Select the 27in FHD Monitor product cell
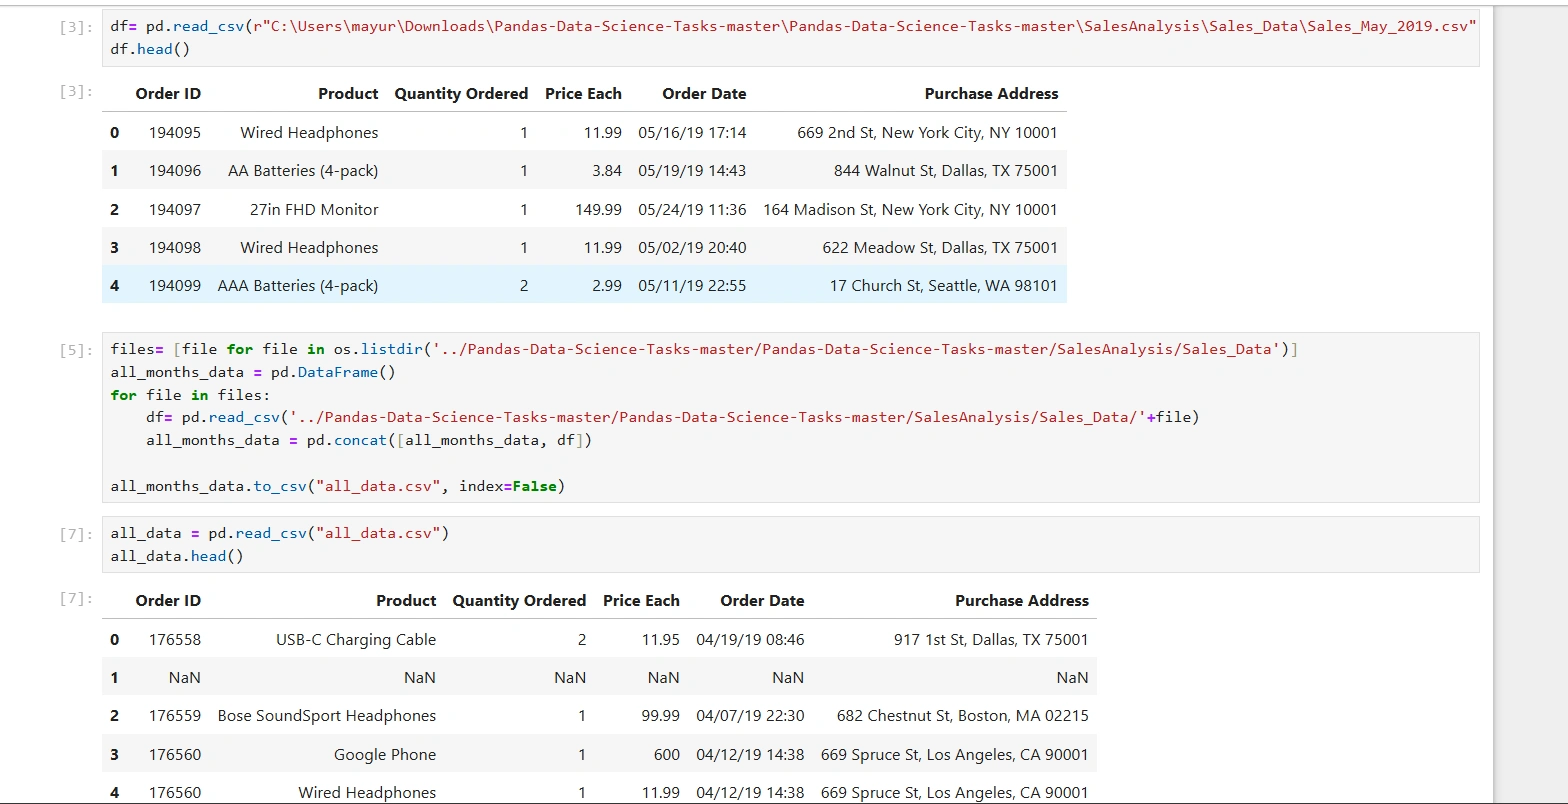The image size is (1568, 804). [314, 210]
